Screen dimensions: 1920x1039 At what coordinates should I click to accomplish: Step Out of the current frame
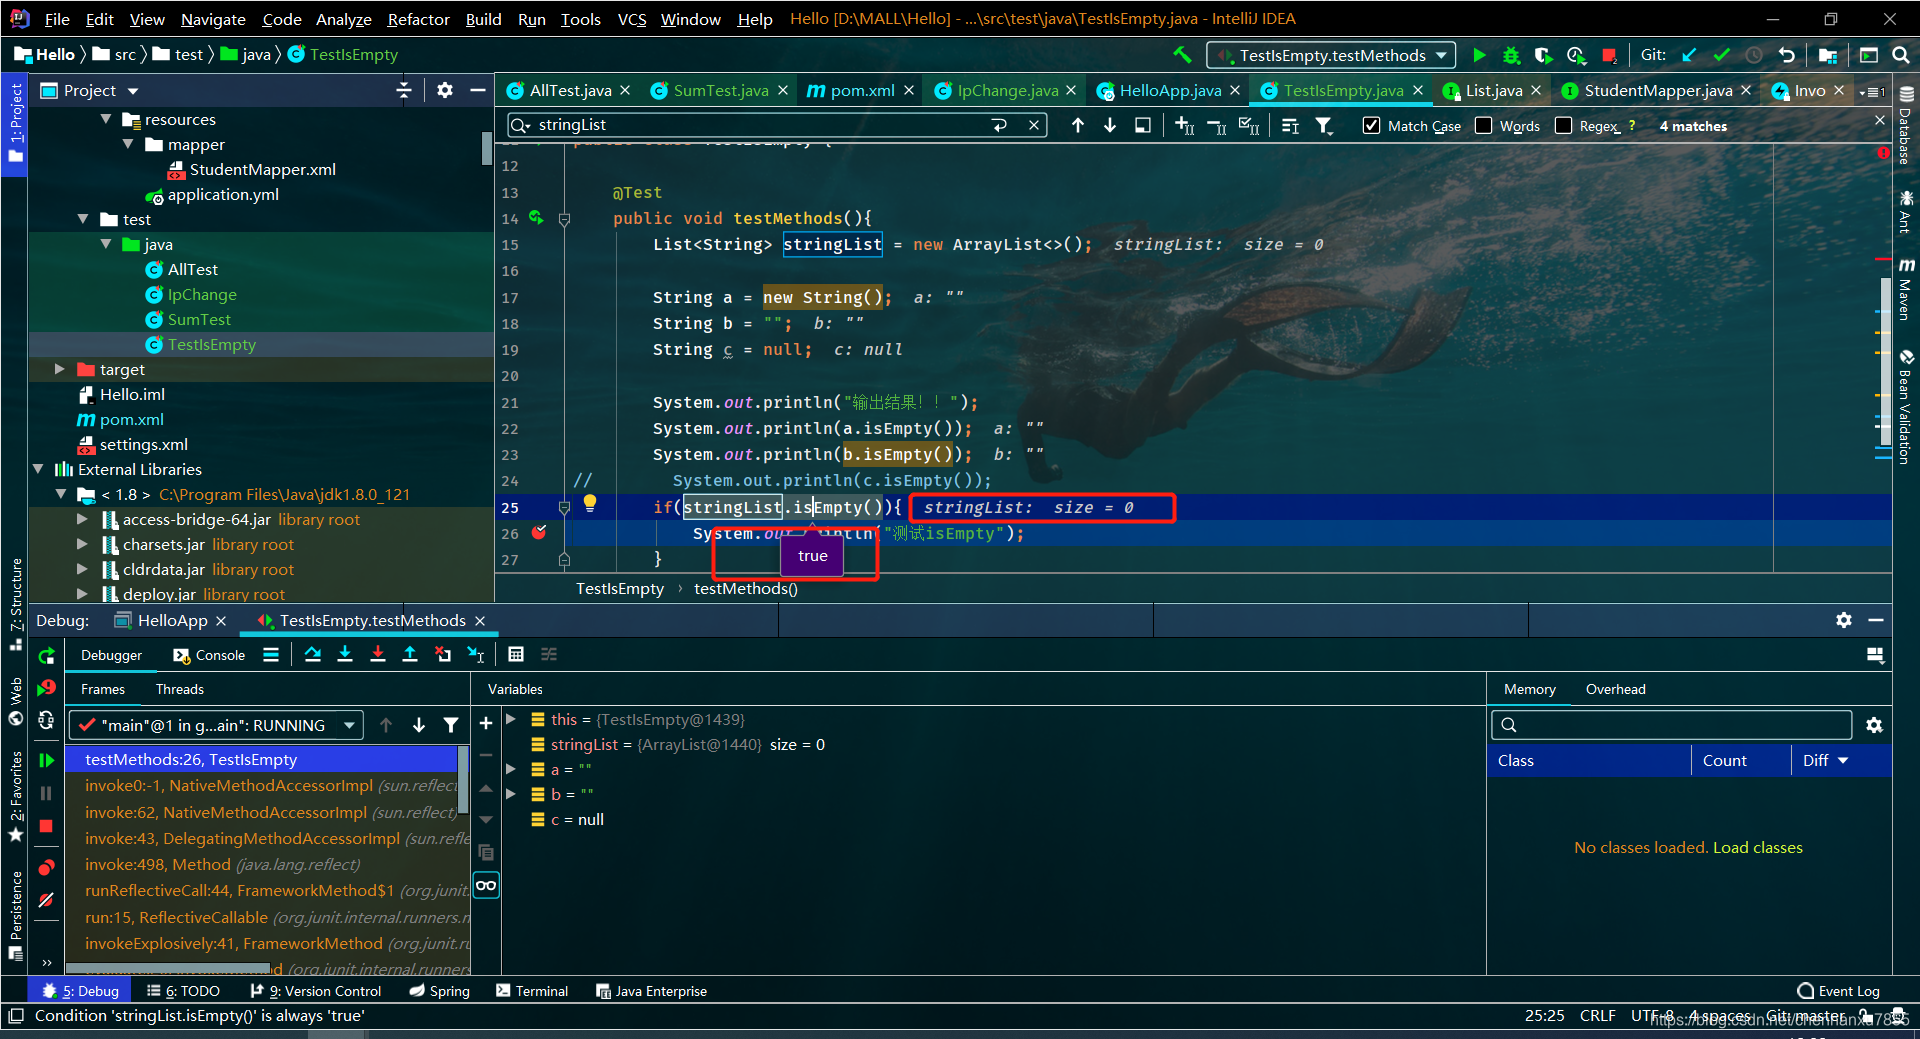pyautogui.click(x=410, y=654)
